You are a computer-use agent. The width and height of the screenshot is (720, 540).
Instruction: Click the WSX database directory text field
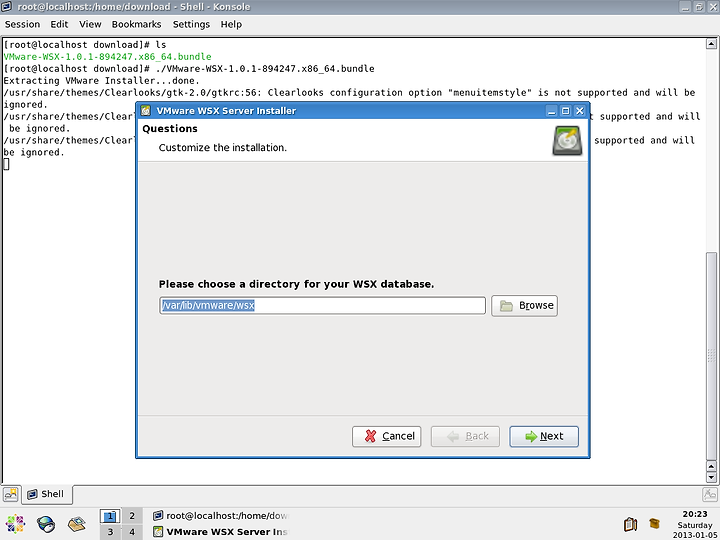(322, 305)
